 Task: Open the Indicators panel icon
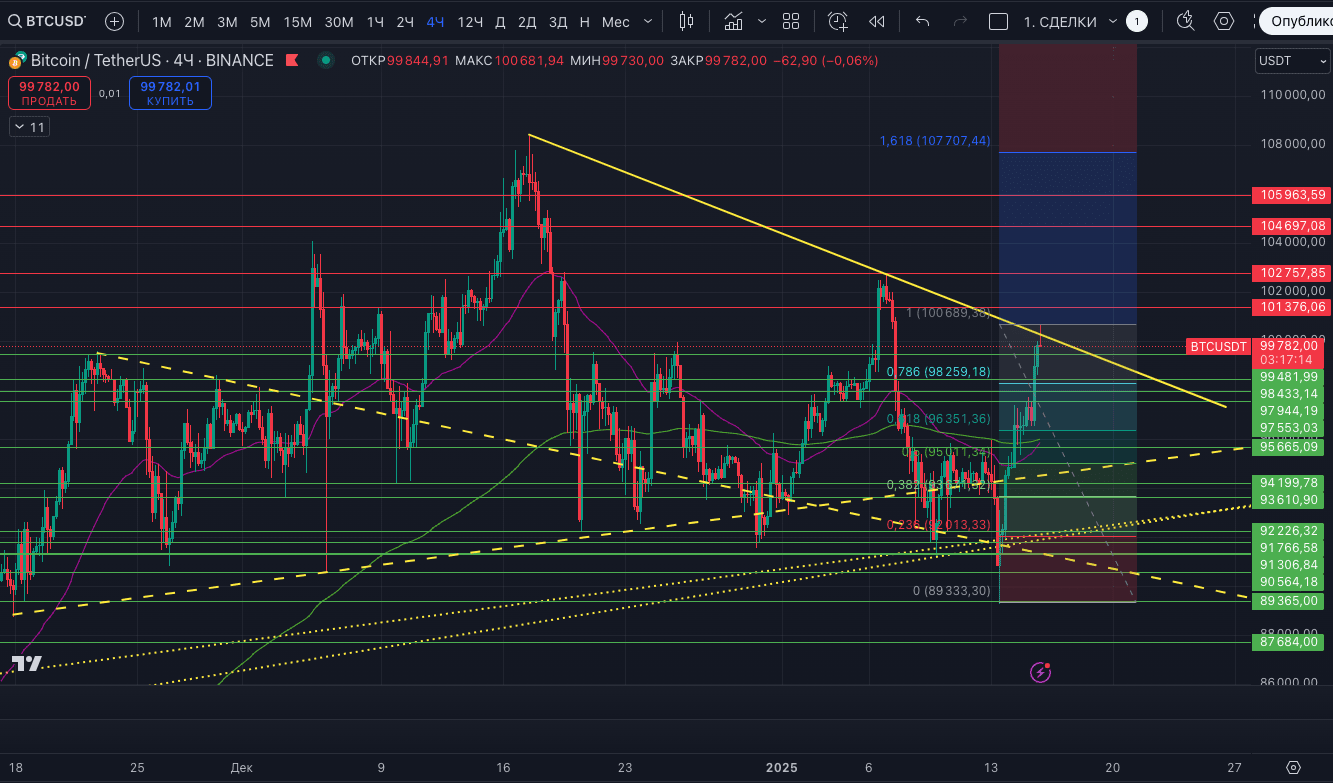(734, 21)
